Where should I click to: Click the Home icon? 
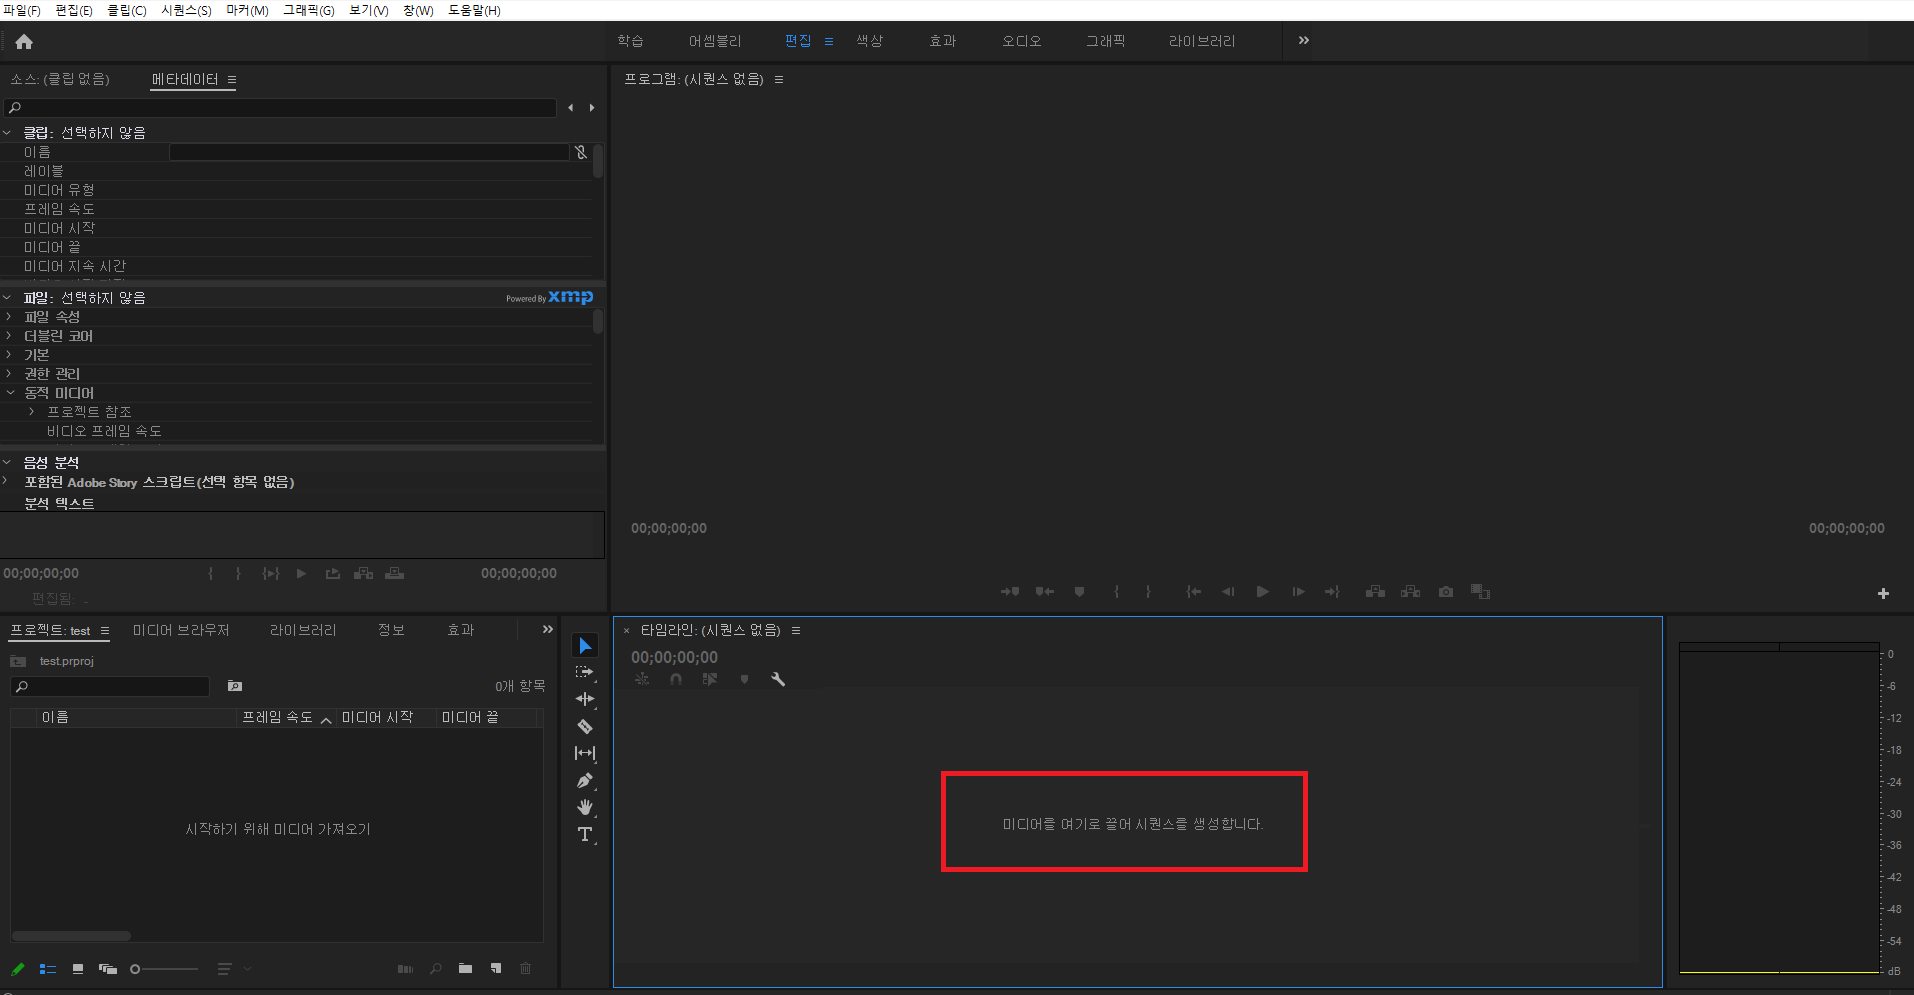24,41
